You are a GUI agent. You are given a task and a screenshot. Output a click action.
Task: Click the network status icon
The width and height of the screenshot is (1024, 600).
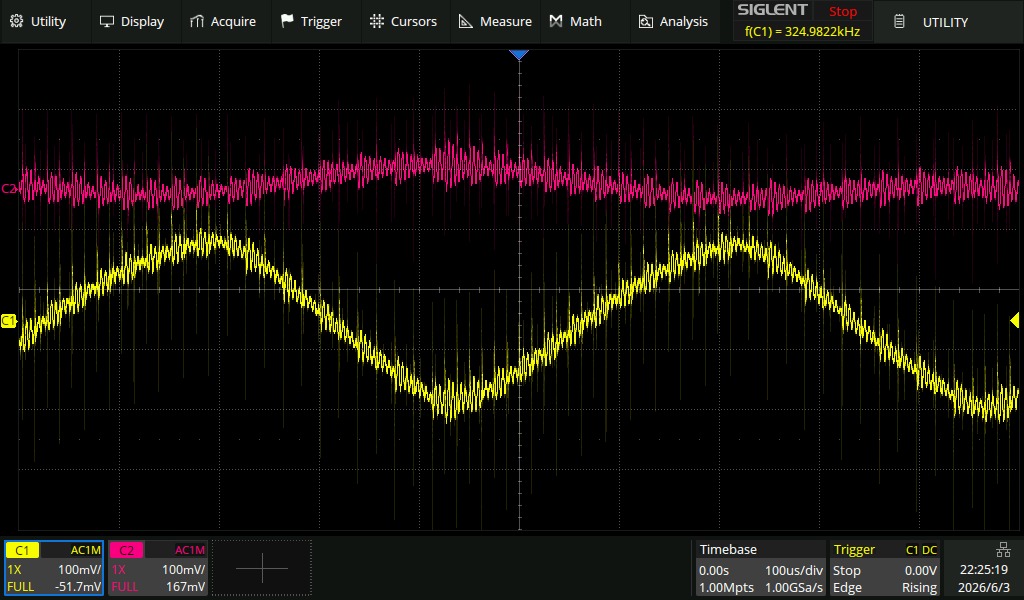click(x=1003, y=549)
